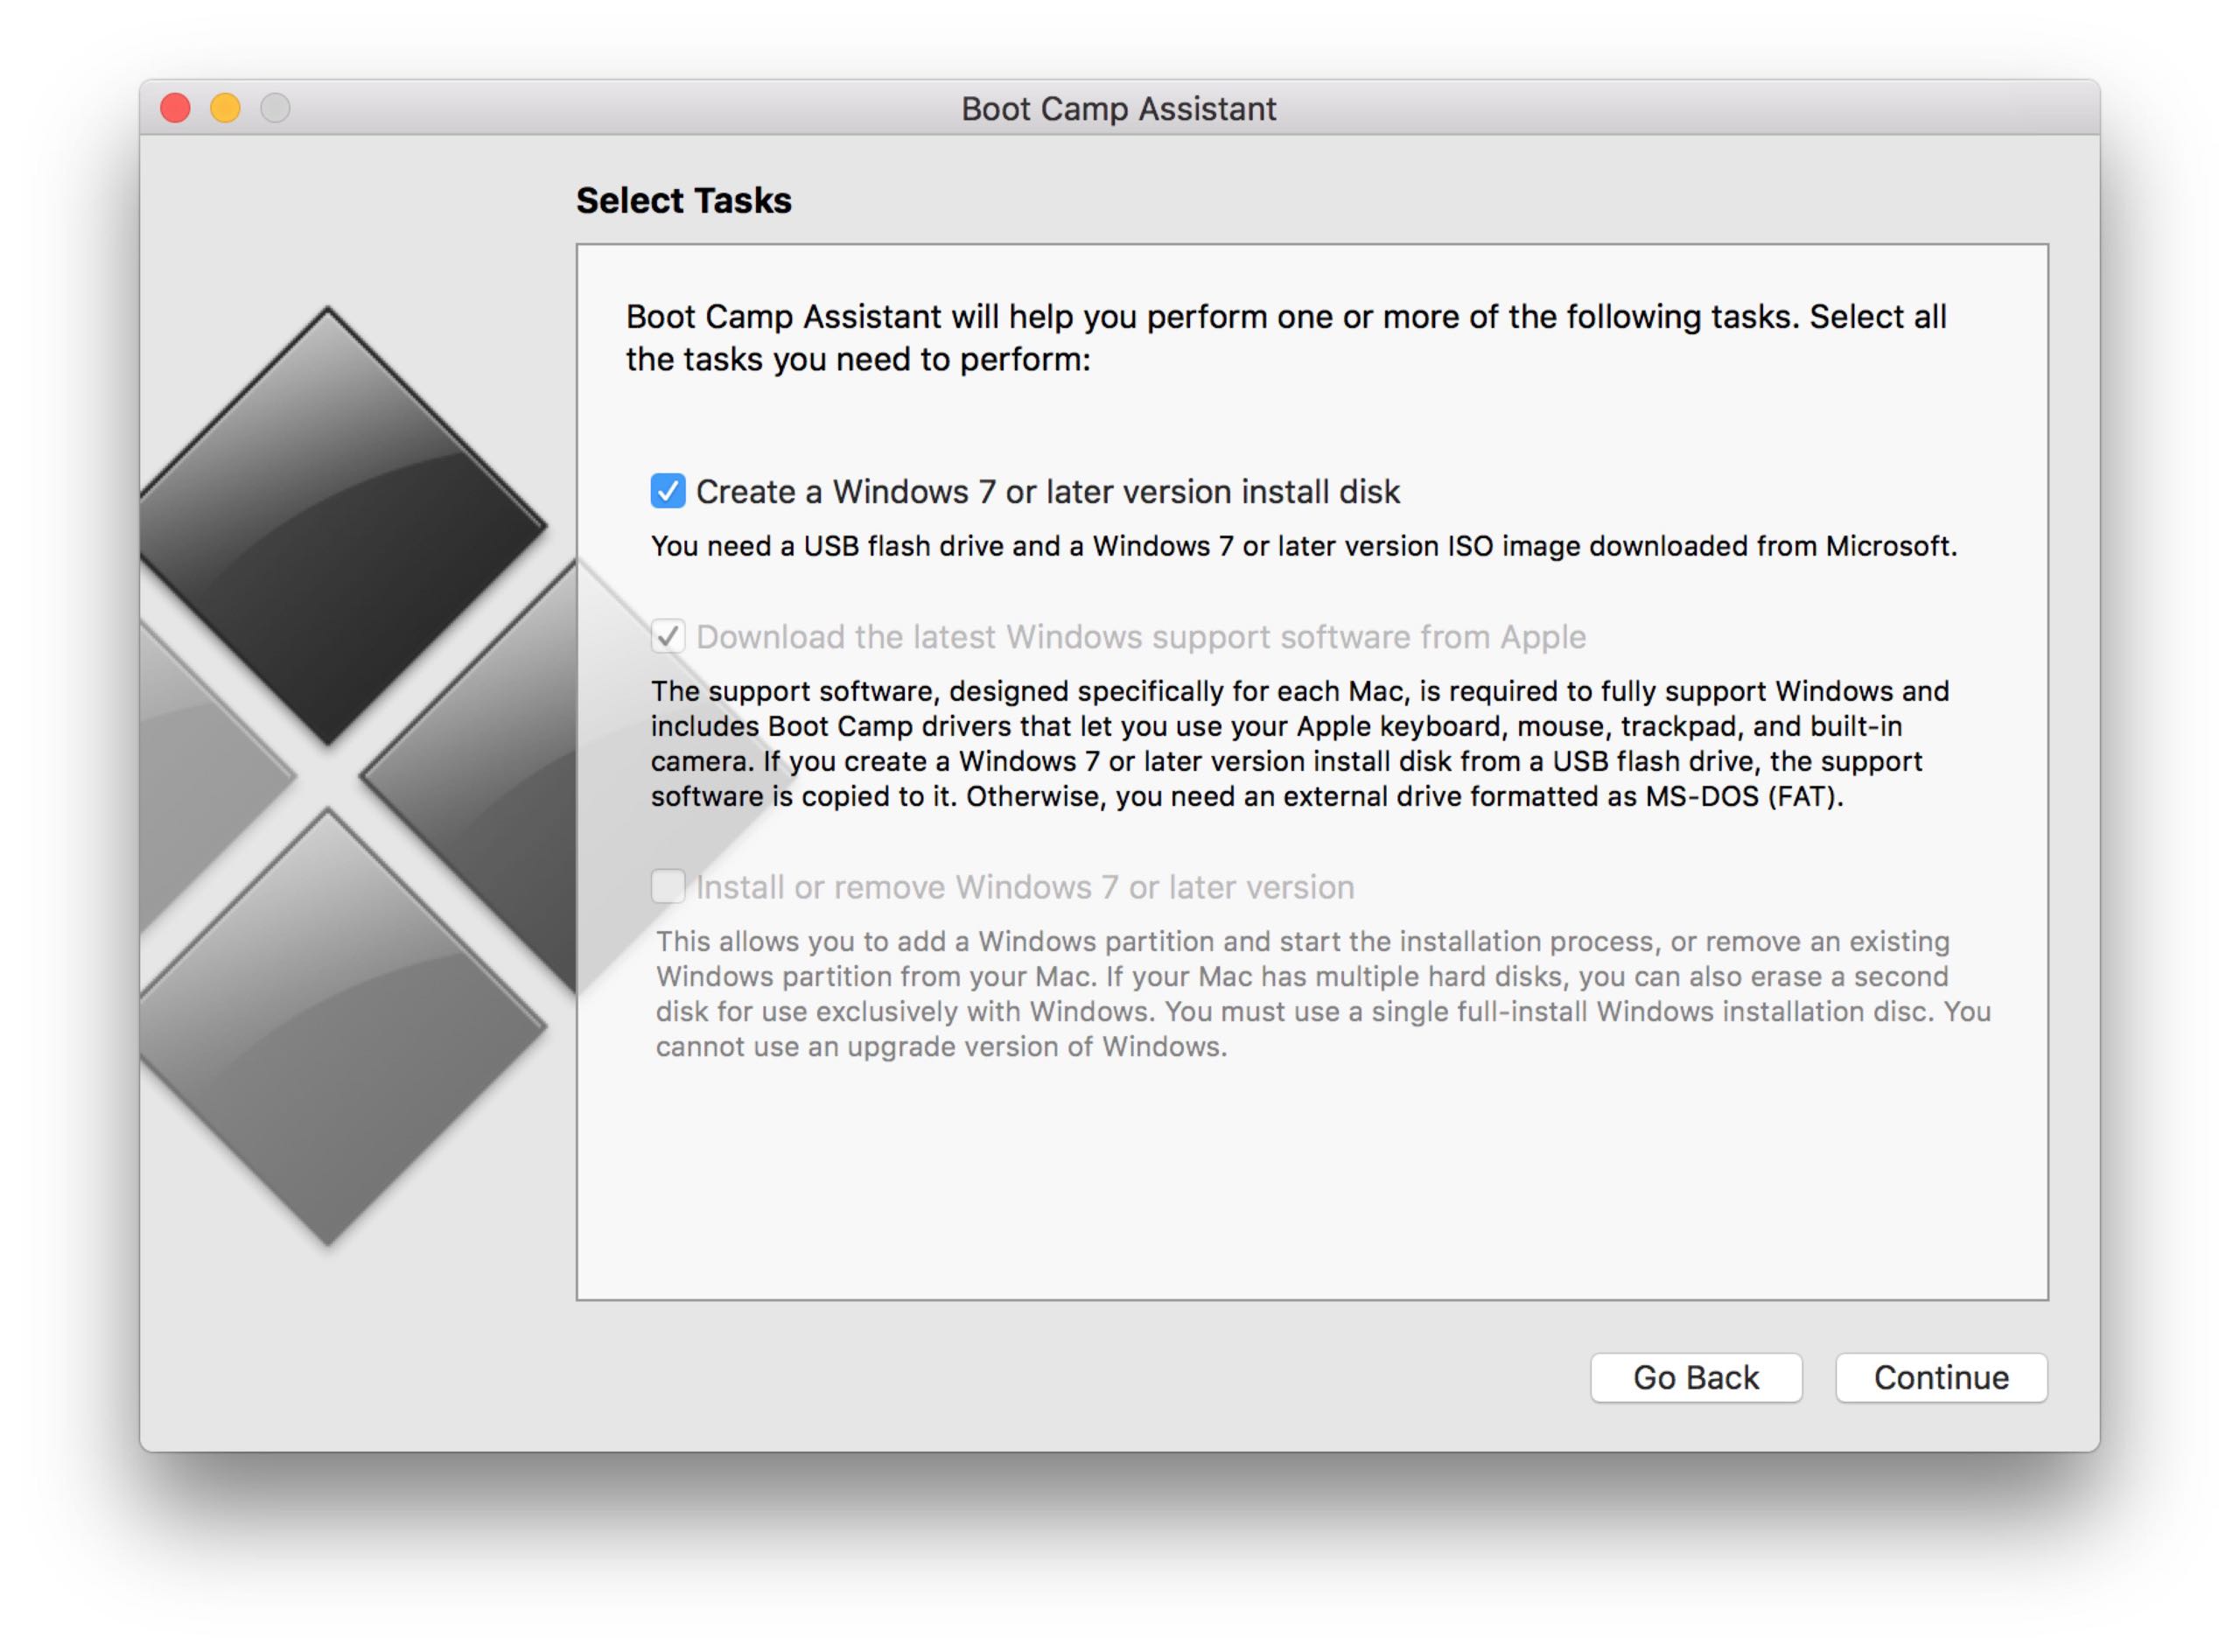This screenshot has width=2240, height=1652.
Task: Click the USB flash drive requirement text
Action: point(1303,546)
